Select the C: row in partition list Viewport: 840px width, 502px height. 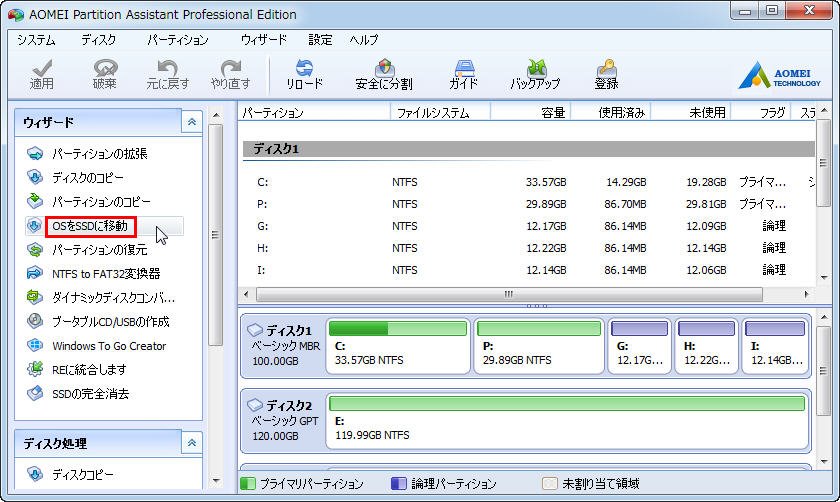click(527, 182)
